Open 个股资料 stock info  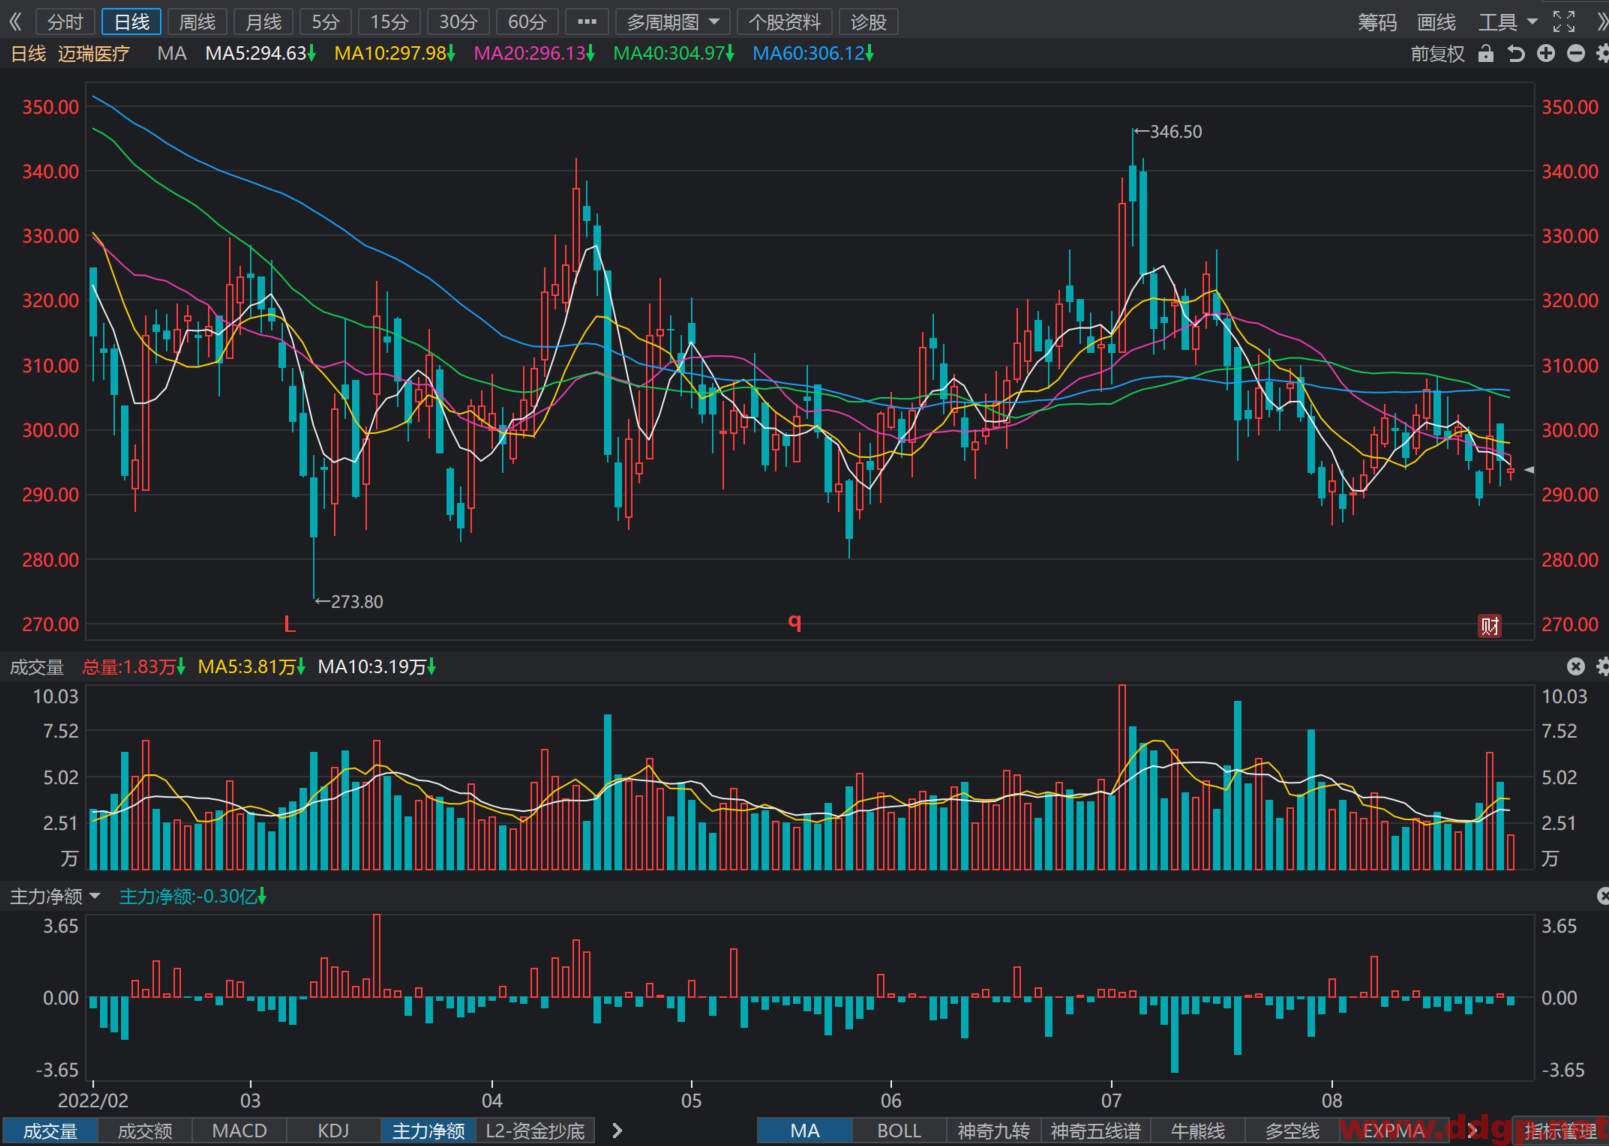[x=785, y=22]
